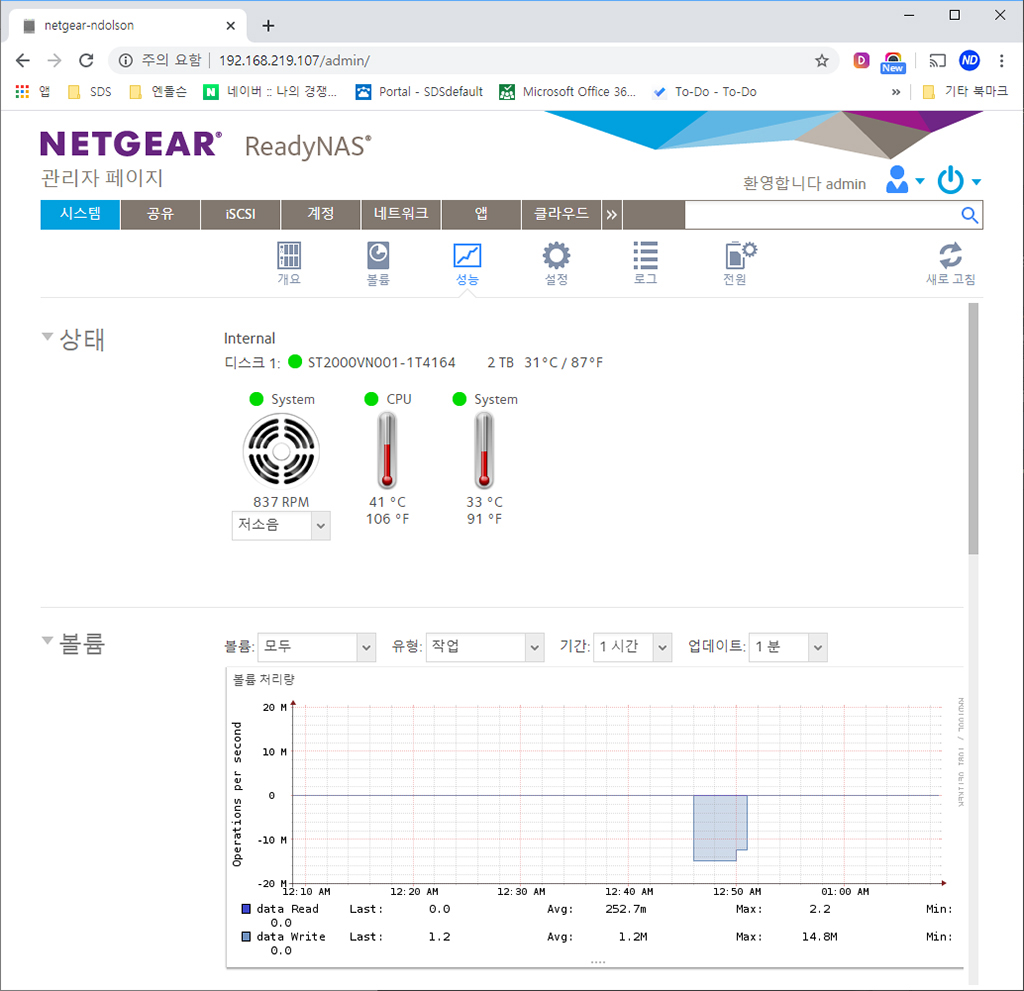Open the Cast media icon
The image size is (1024, 991).
pos(938,61)
